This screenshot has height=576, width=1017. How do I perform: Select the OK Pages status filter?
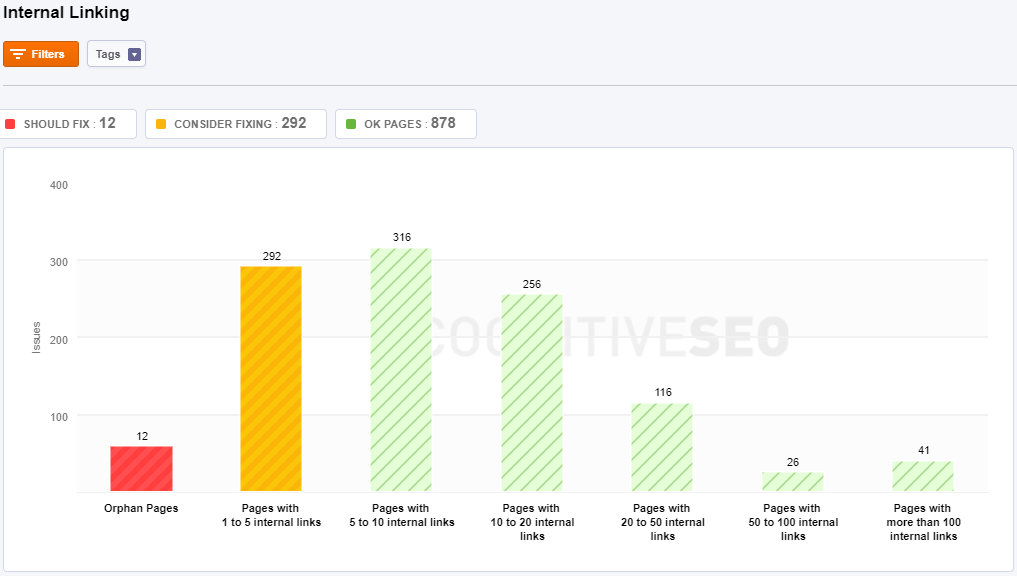405,124
